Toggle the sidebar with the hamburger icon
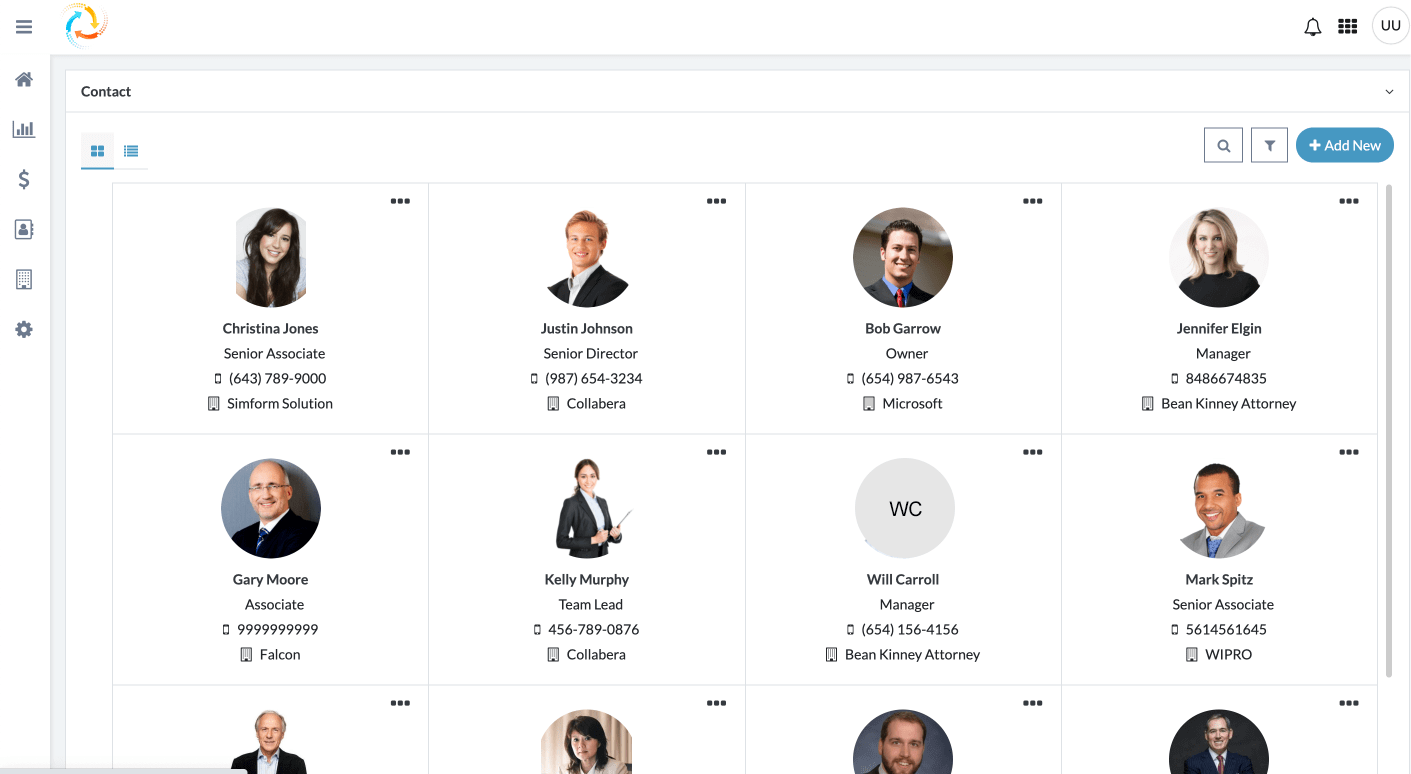1411x774 pixels. point(23,26)
